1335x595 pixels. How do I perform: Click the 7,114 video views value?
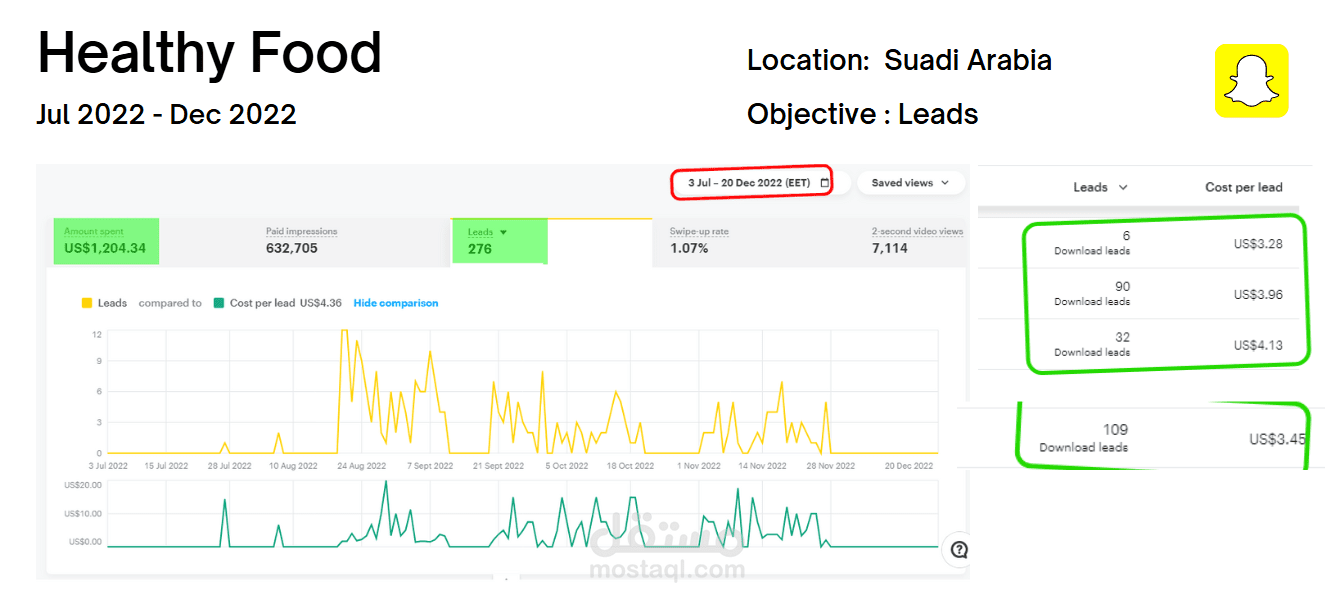coord(890,248)
